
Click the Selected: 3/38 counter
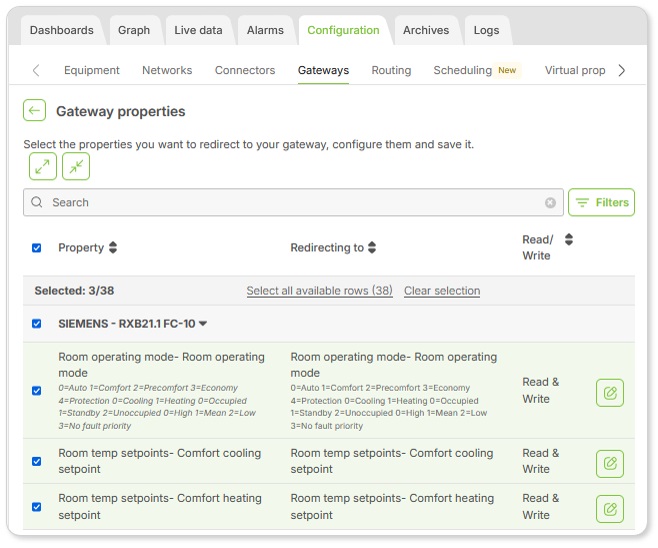[74, 291]
